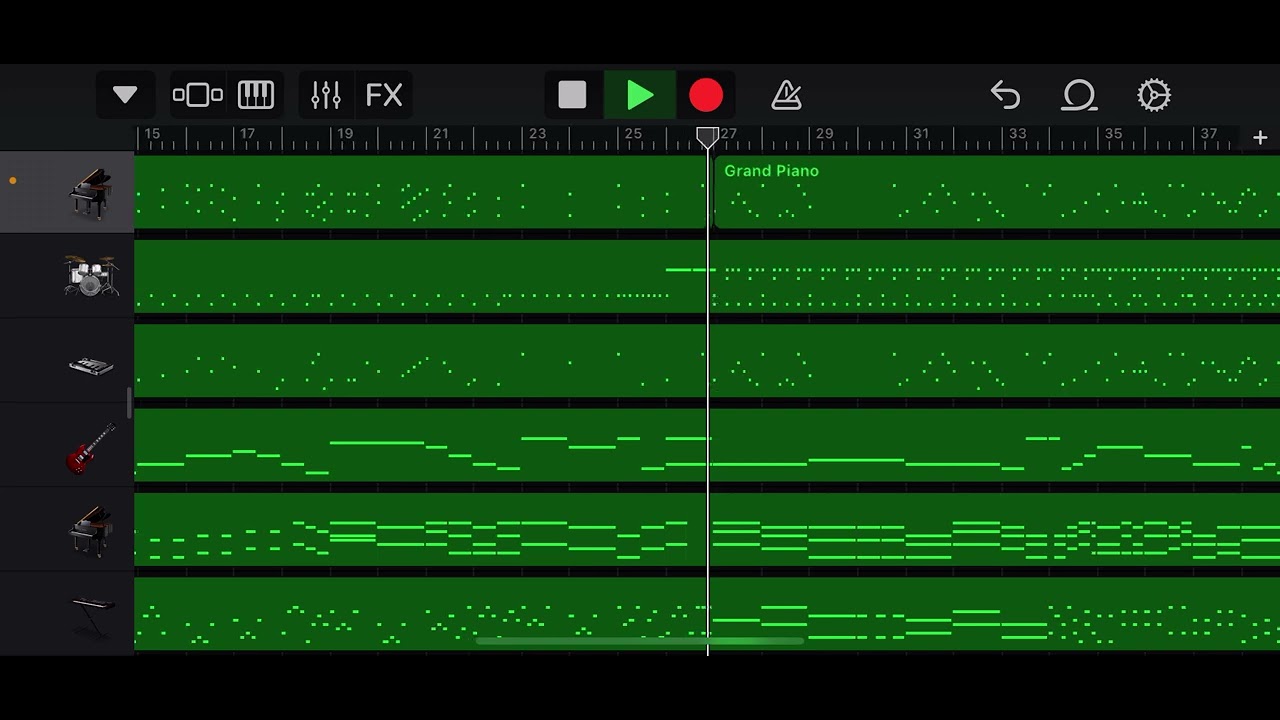Select the second grand piano track header
Viewport: 1280px width, 720px height.
(x=67, y=530)
